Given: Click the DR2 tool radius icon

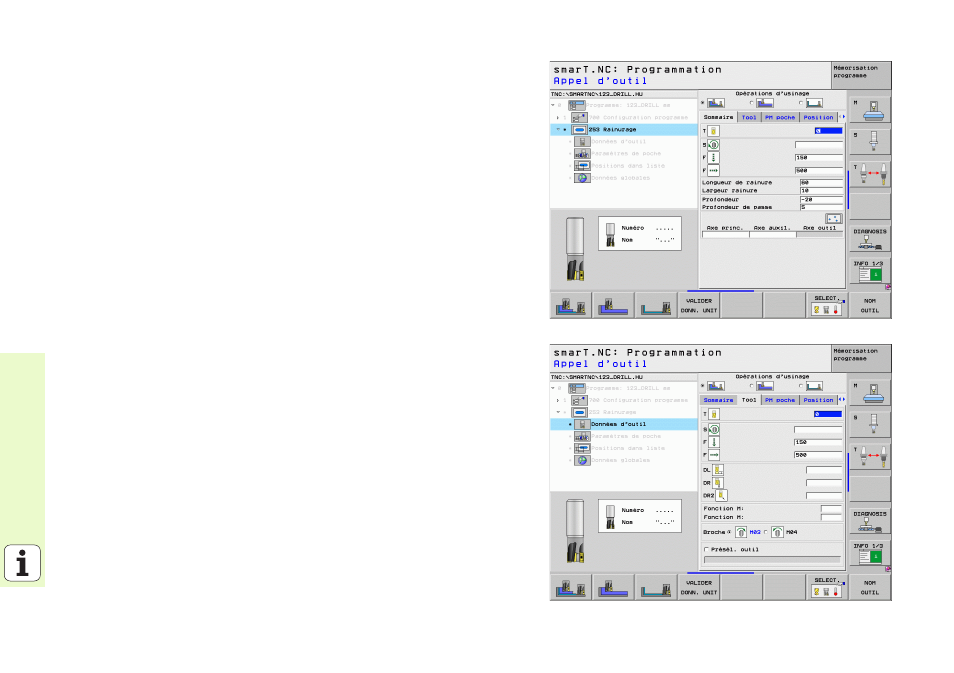Looking at the screenshot, I should pyautogui.click(x=722, y=496).
